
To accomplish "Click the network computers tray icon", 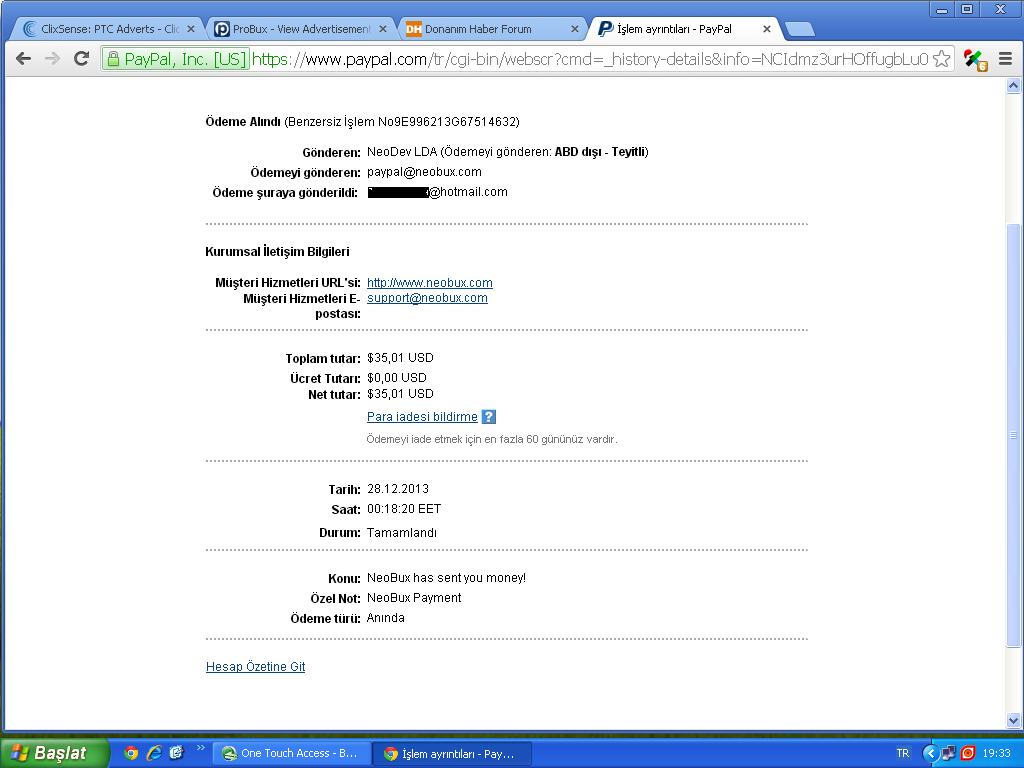I will coord(948,753).
